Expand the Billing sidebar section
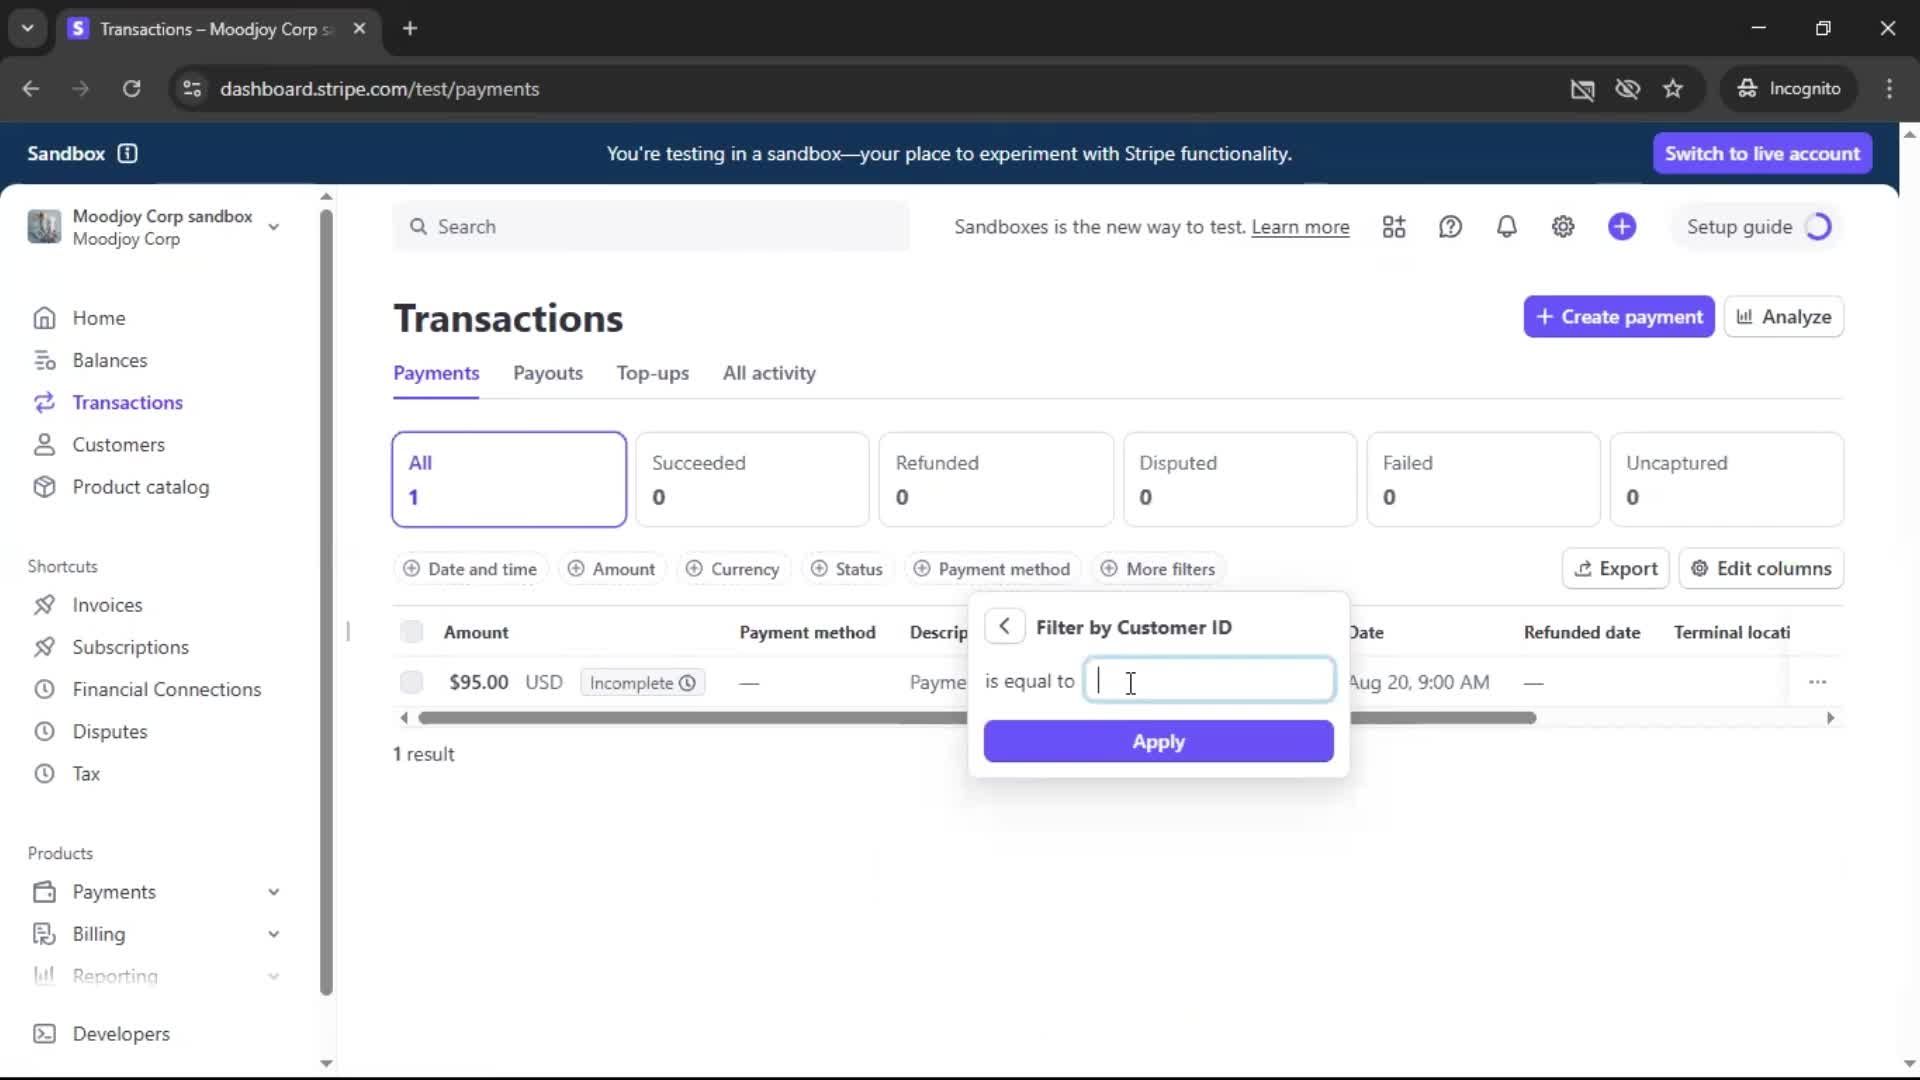 click(273, 934)
